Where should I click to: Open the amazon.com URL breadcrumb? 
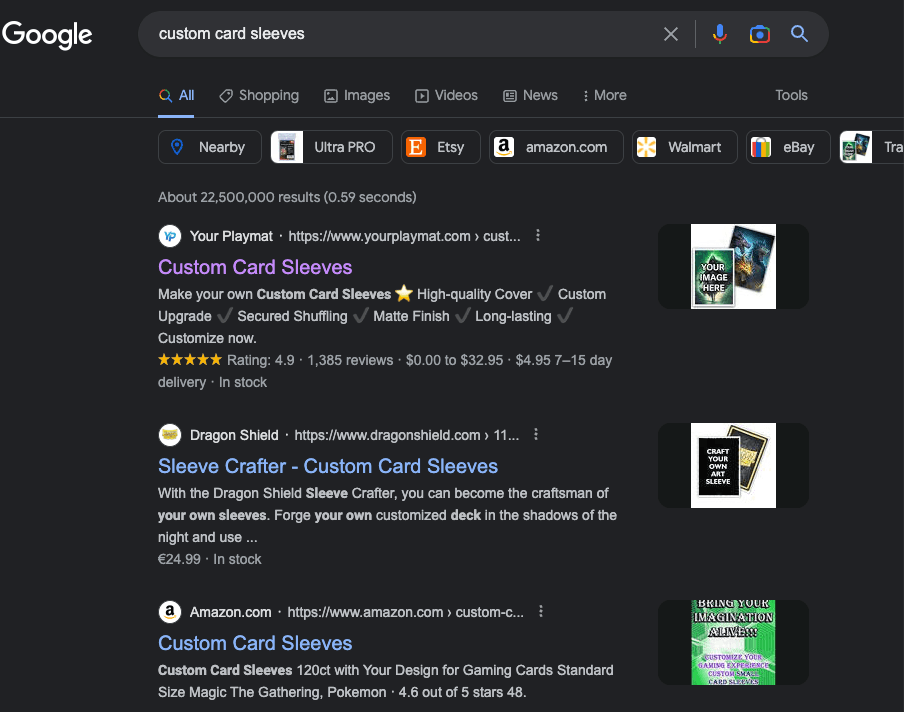pos(405,612)
